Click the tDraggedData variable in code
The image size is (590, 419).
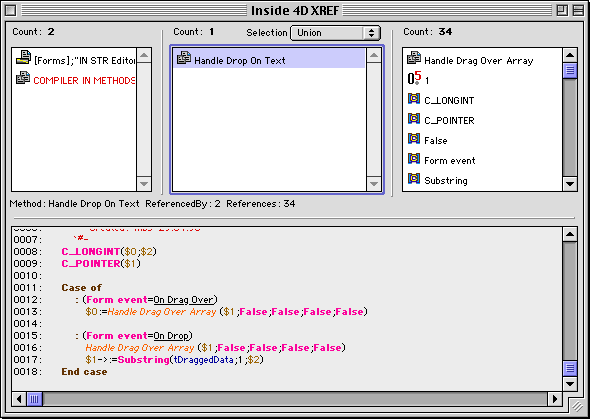click(204, 360)
